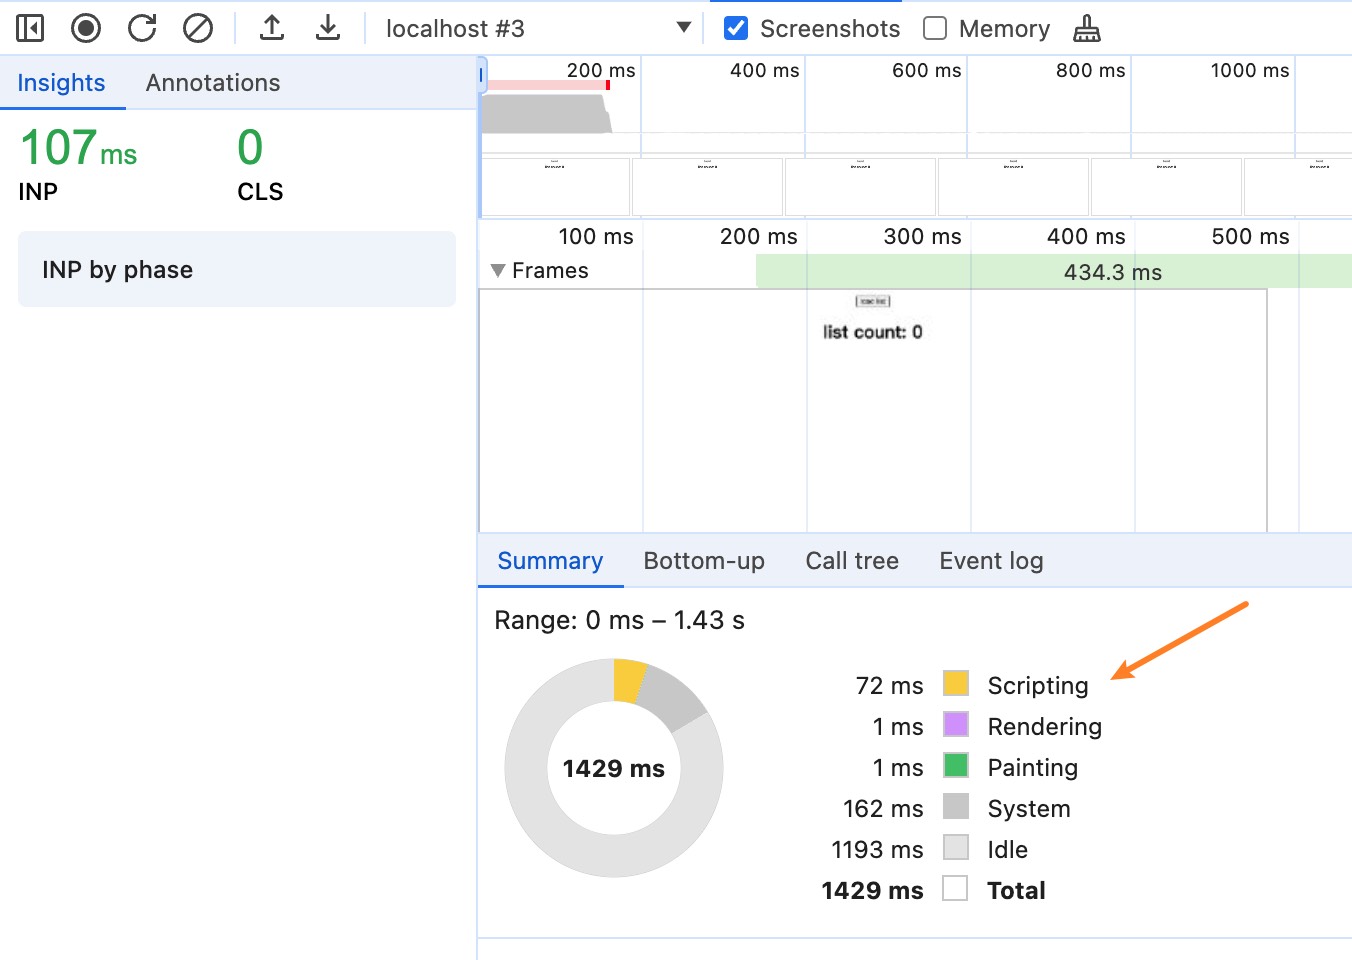
Task: Trigger garbage collection with the broom icon
Action: 1086,27
